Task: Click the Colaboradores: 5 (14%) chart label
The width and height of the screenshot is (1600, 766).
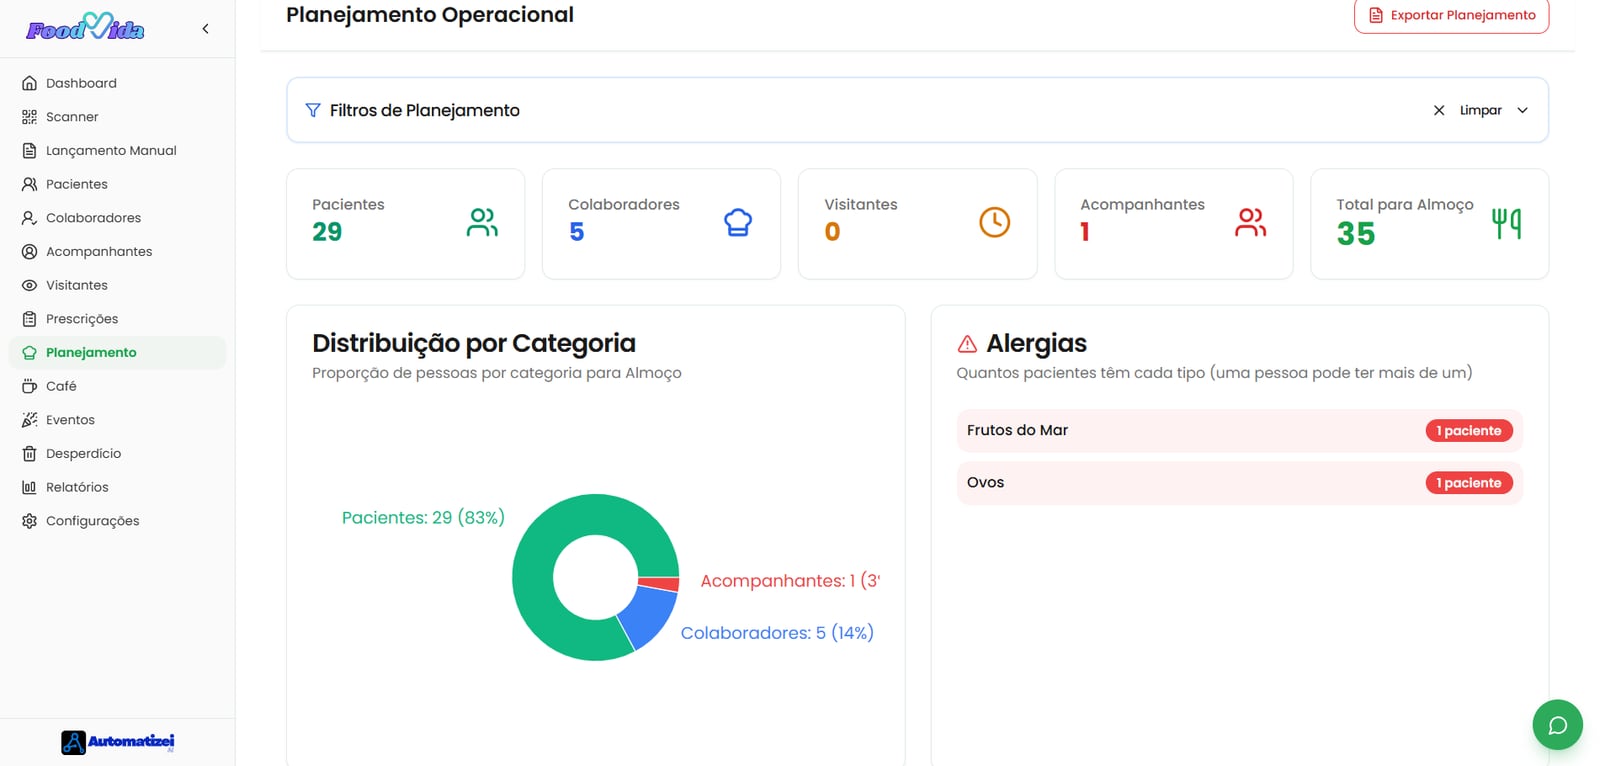Action: tap(777, 633)
